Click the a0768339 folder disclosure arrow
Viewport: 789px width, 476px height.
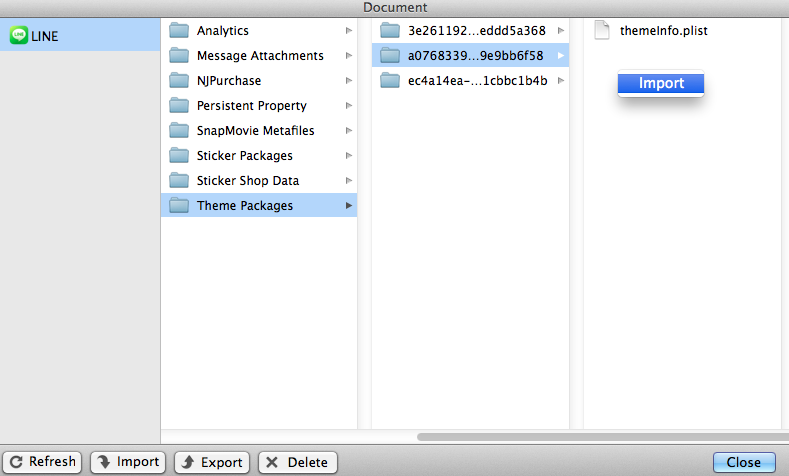tap(561, 55)
